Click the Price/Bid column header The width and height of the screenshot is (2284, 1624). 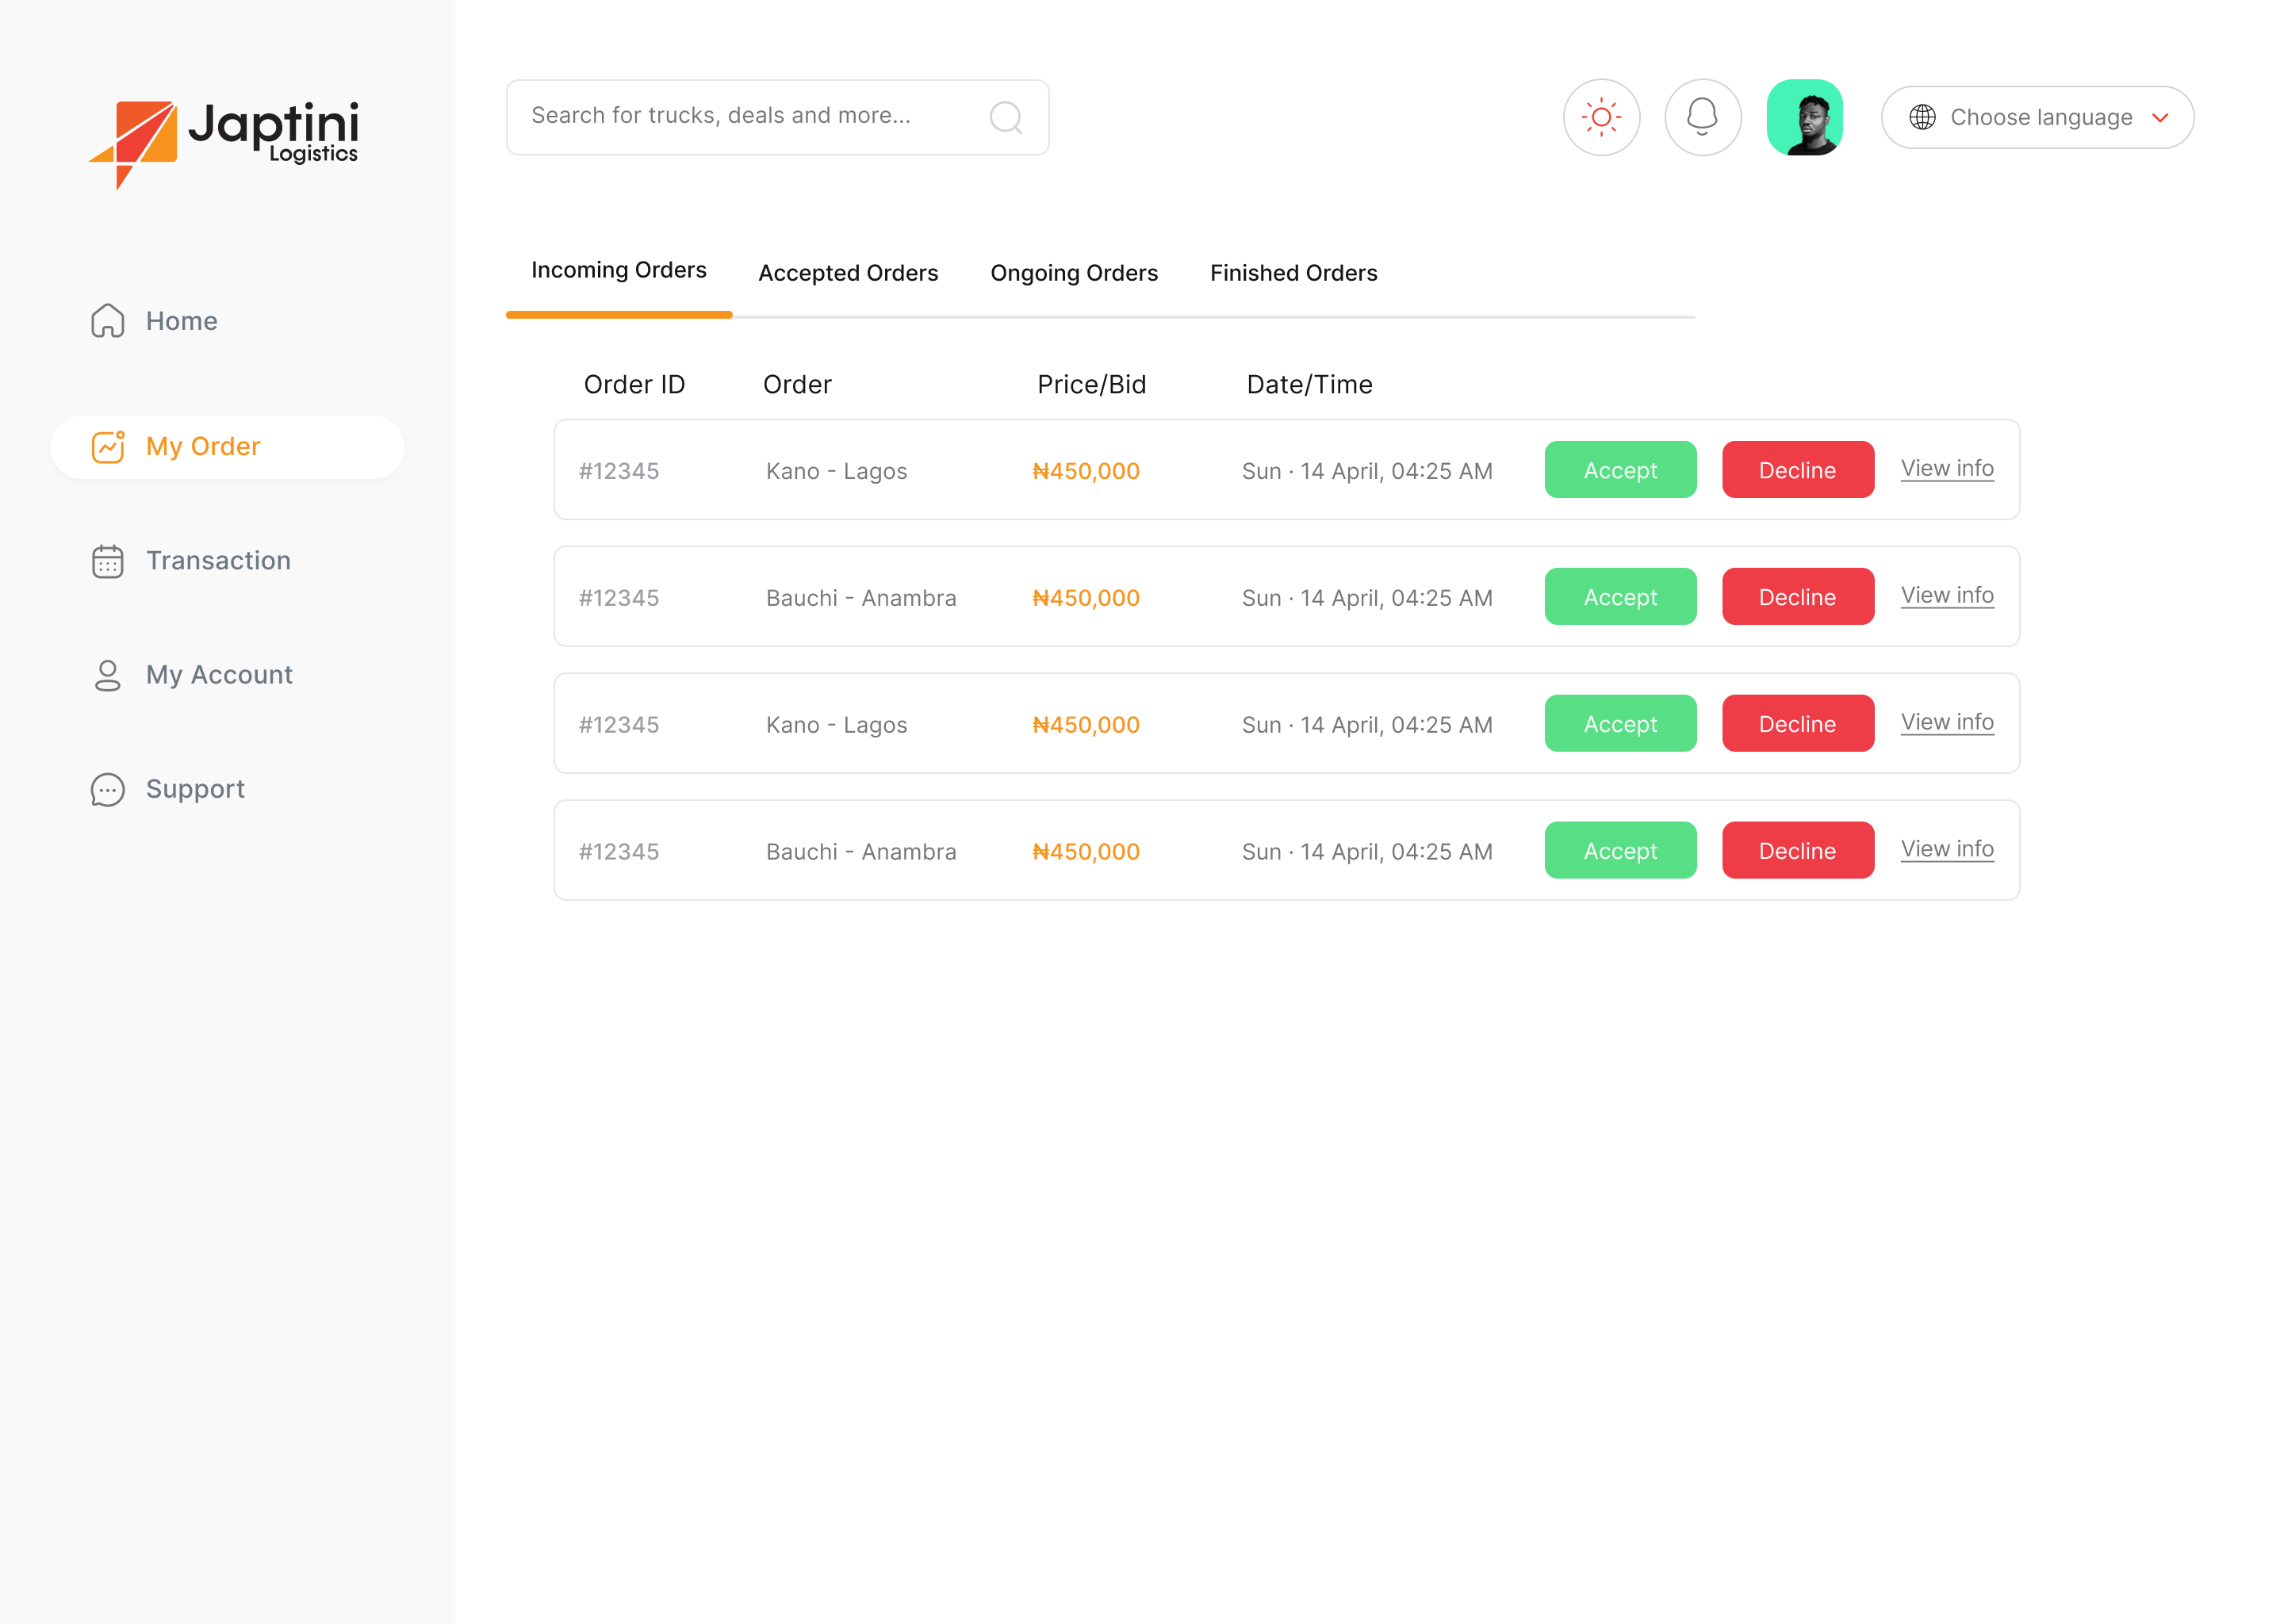pos(1091,385)
